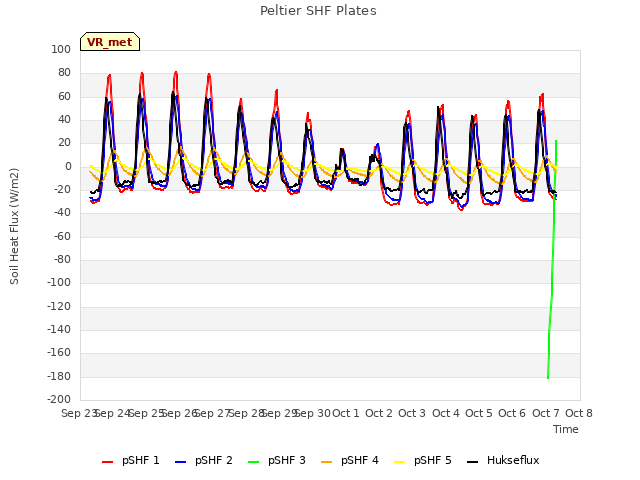Click the Oct 1 x-axis label

point(346,413)
